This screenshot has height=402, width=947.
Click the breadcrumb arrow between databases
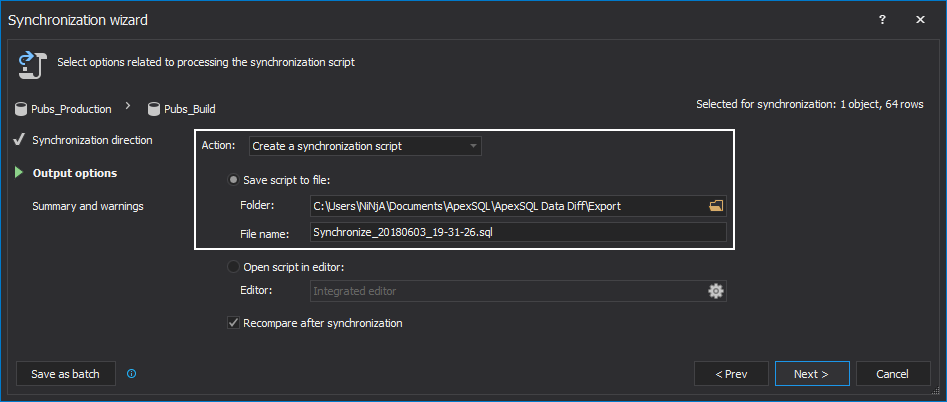click(x=129, y=106)
